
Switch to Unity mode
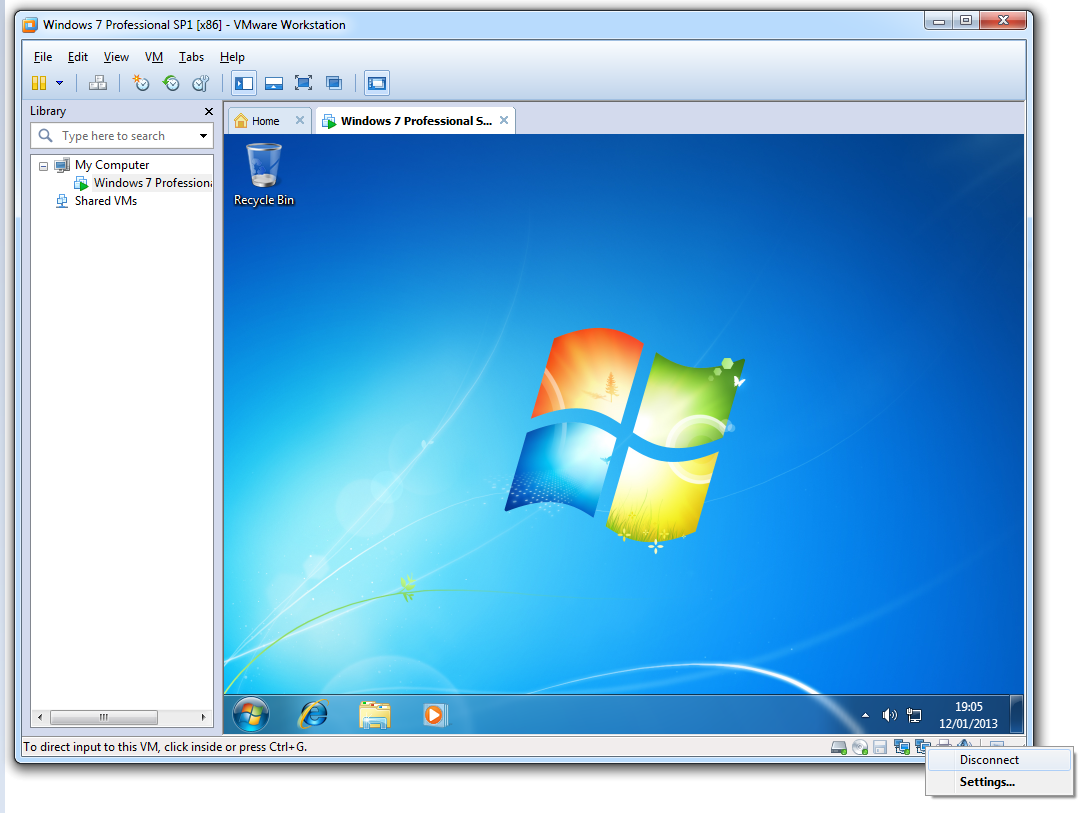[334, 83]
